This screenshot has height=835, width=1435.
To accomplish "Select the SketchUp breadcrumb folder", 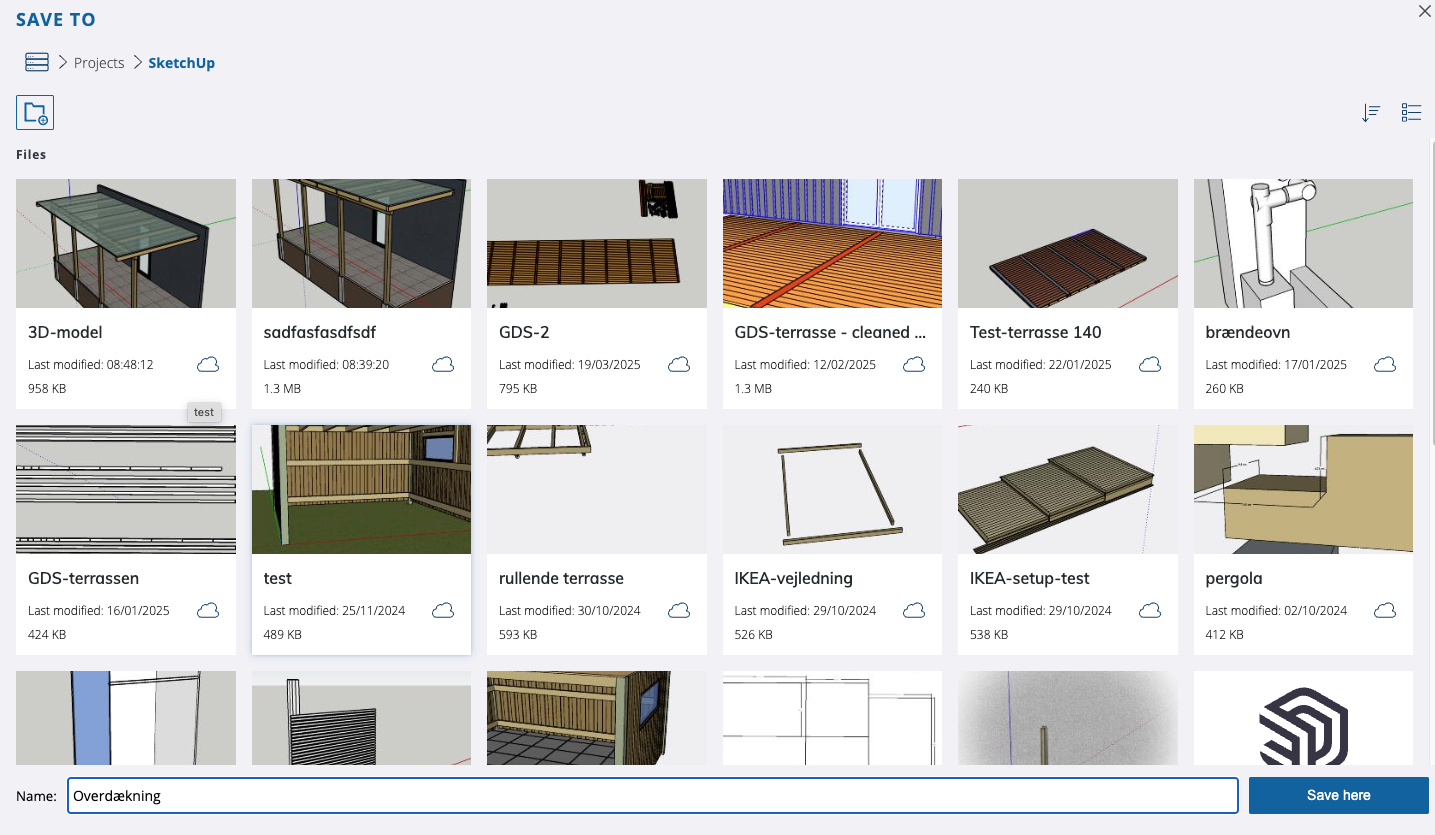I will click(182, 63).
